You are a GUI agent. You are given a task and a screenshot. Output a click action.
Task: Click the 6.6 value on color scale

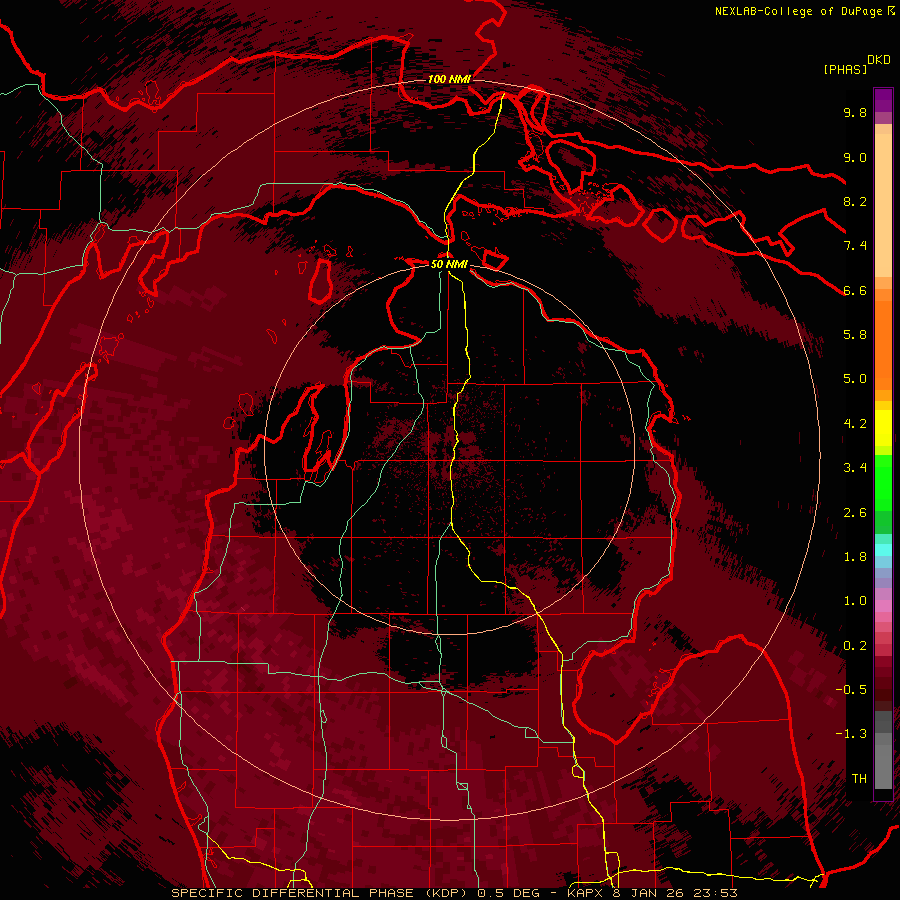pos(855,290)
